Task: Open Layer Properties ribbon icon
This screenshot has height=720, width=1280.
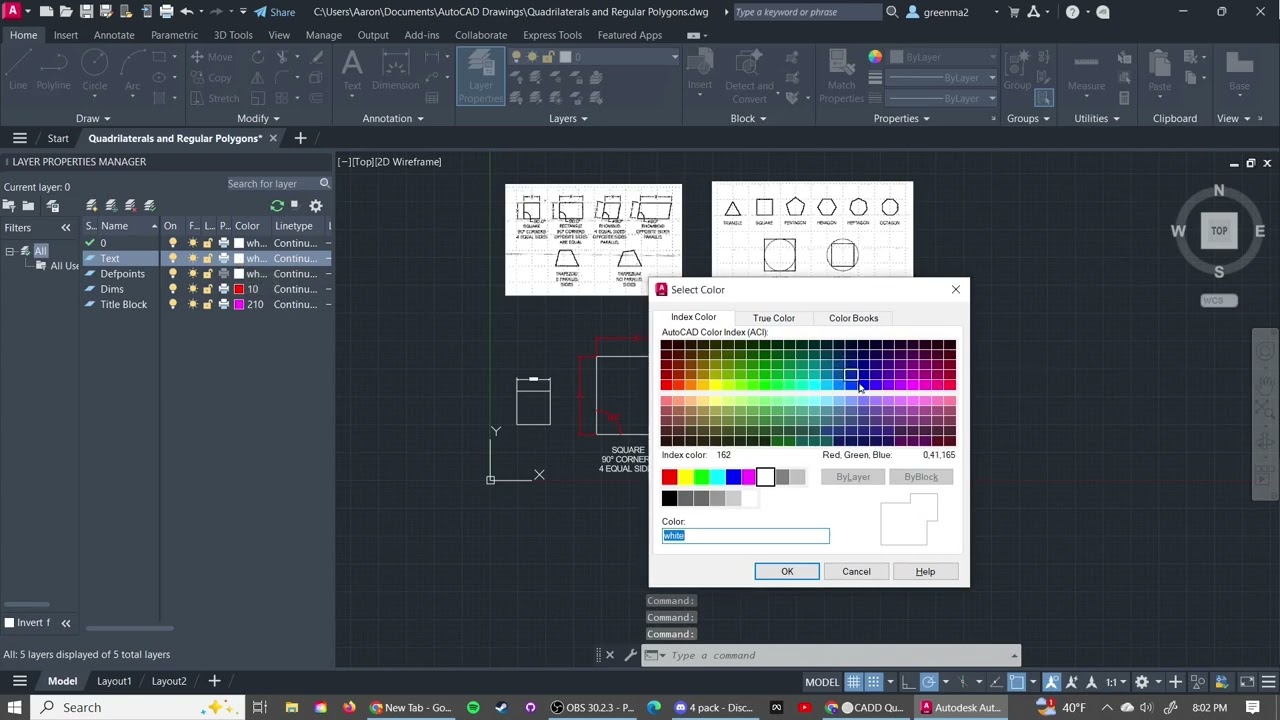Action: (x=481, y=76)
